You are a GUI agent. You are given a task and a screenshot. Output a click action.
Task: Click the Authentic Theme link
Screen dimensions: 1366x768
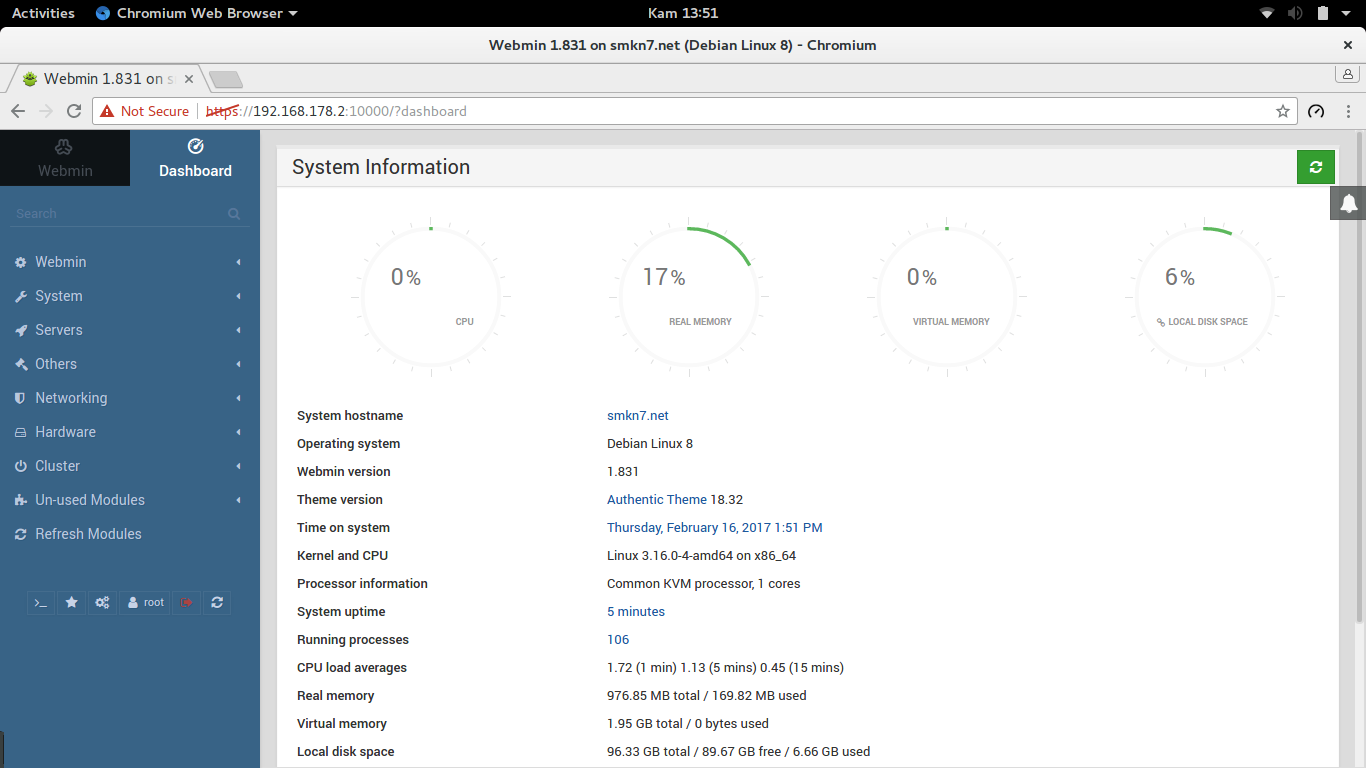(x=657, y=500)
